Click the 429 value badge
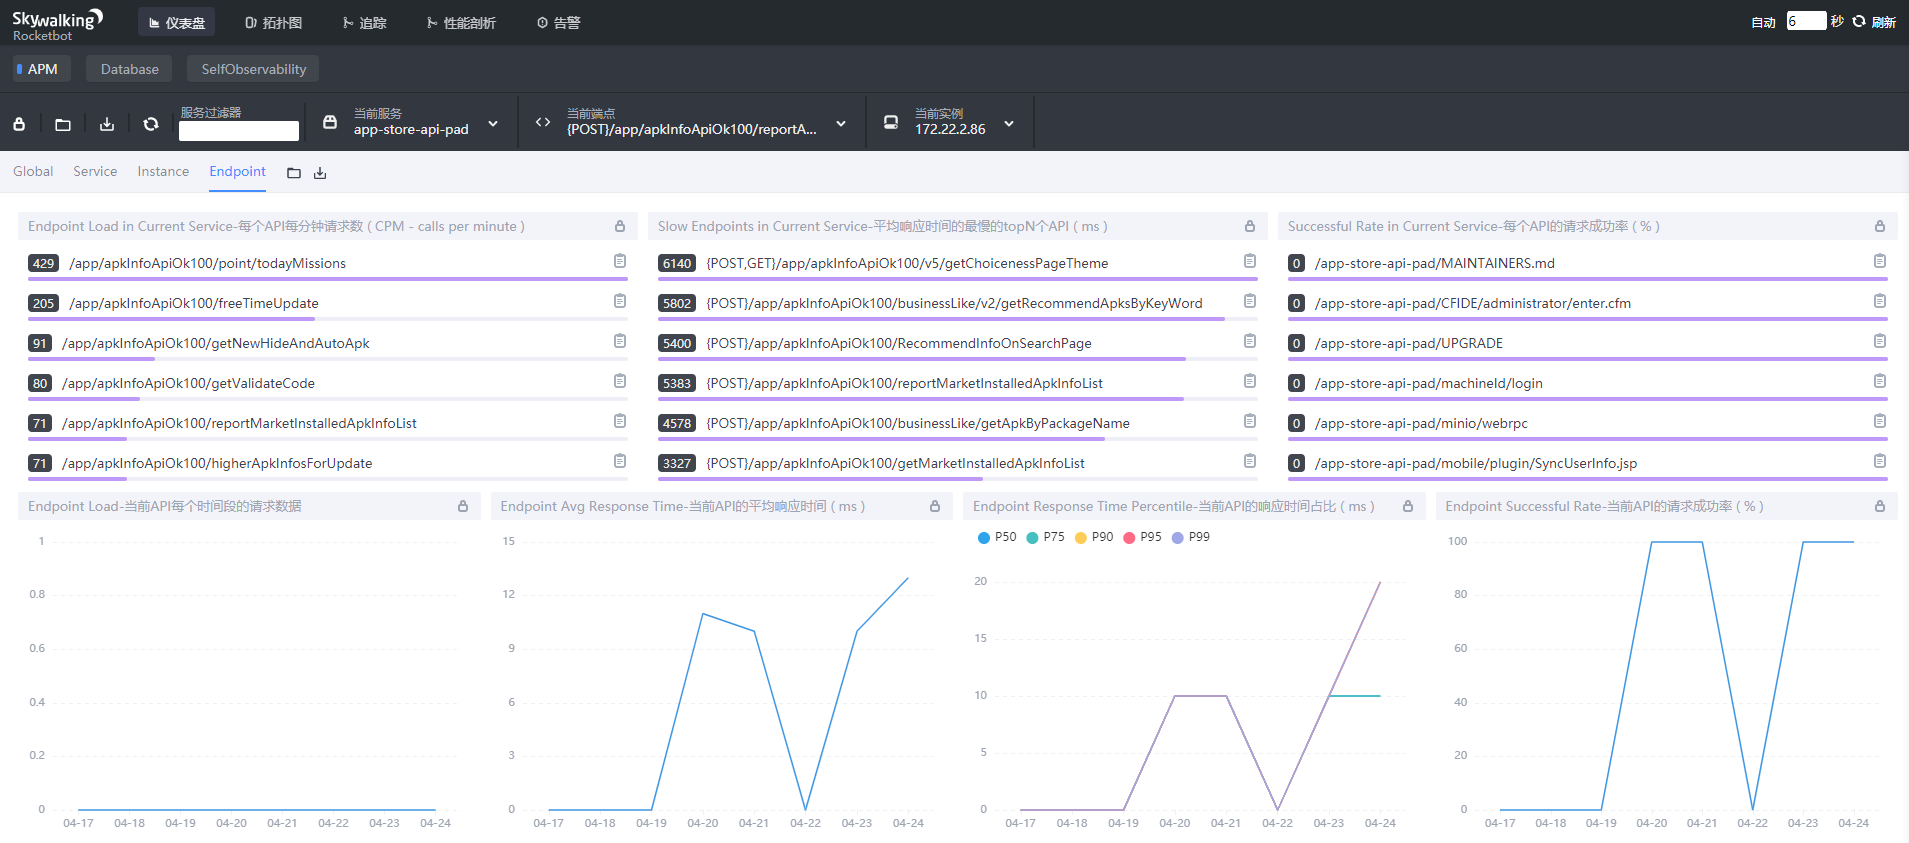 [x=43, y=263]
